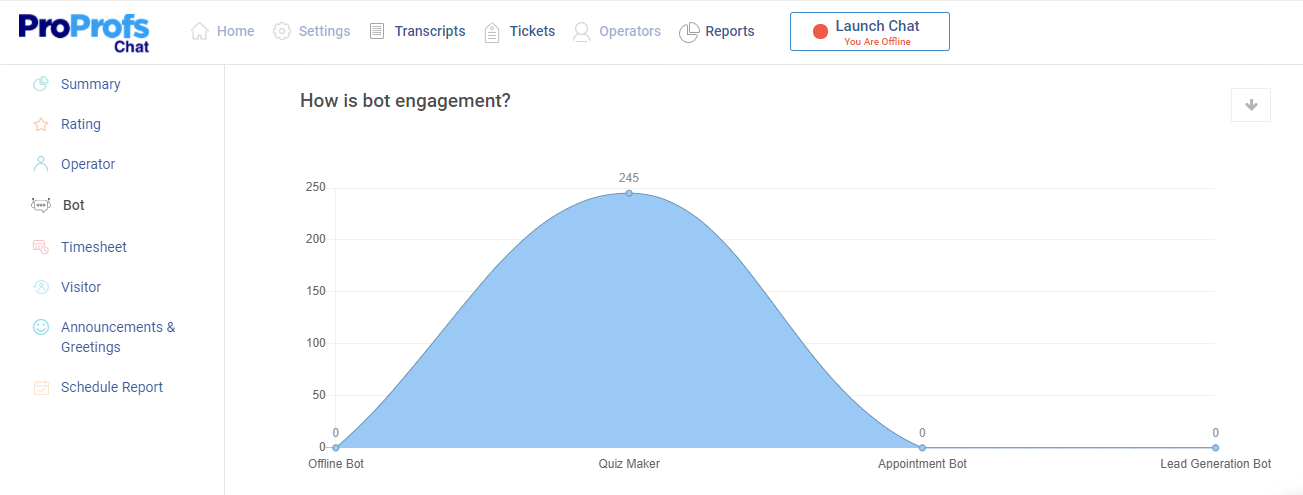Click the Quiz Maker 245 data point
The image size is (1303, 495).
(629, 193)
